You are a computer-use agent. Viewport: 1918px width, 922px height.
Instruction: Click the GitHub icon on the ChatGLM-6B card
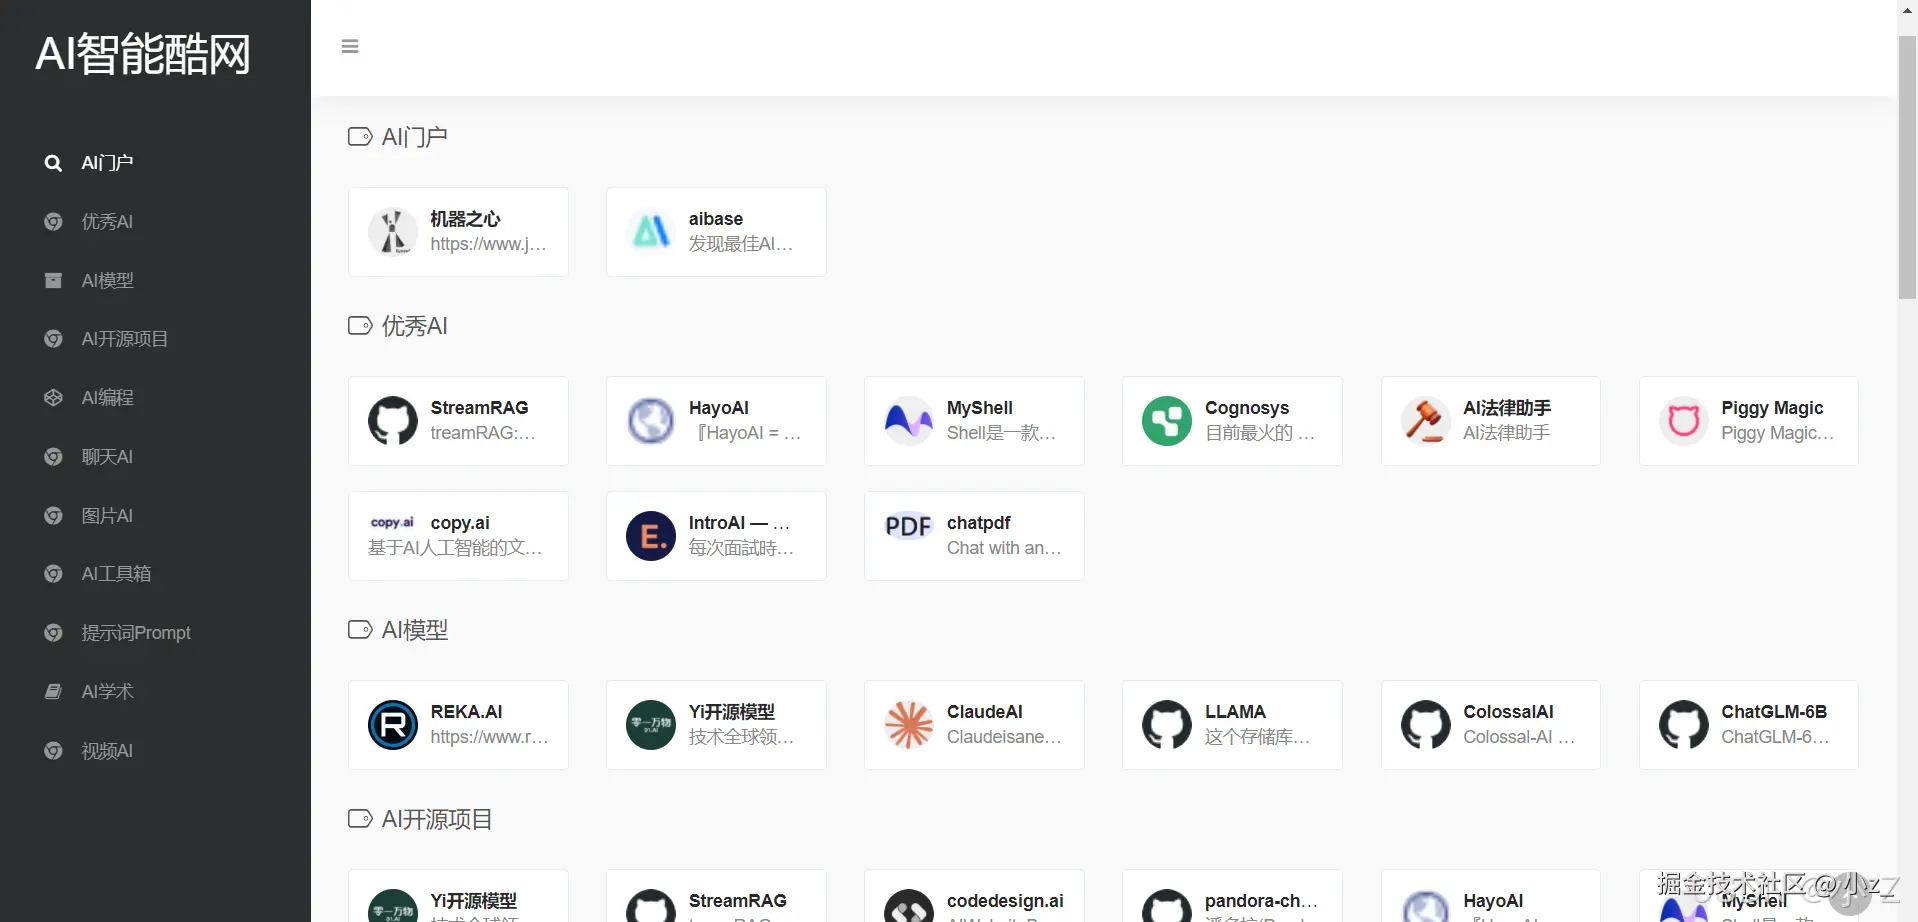point(1684,725)
